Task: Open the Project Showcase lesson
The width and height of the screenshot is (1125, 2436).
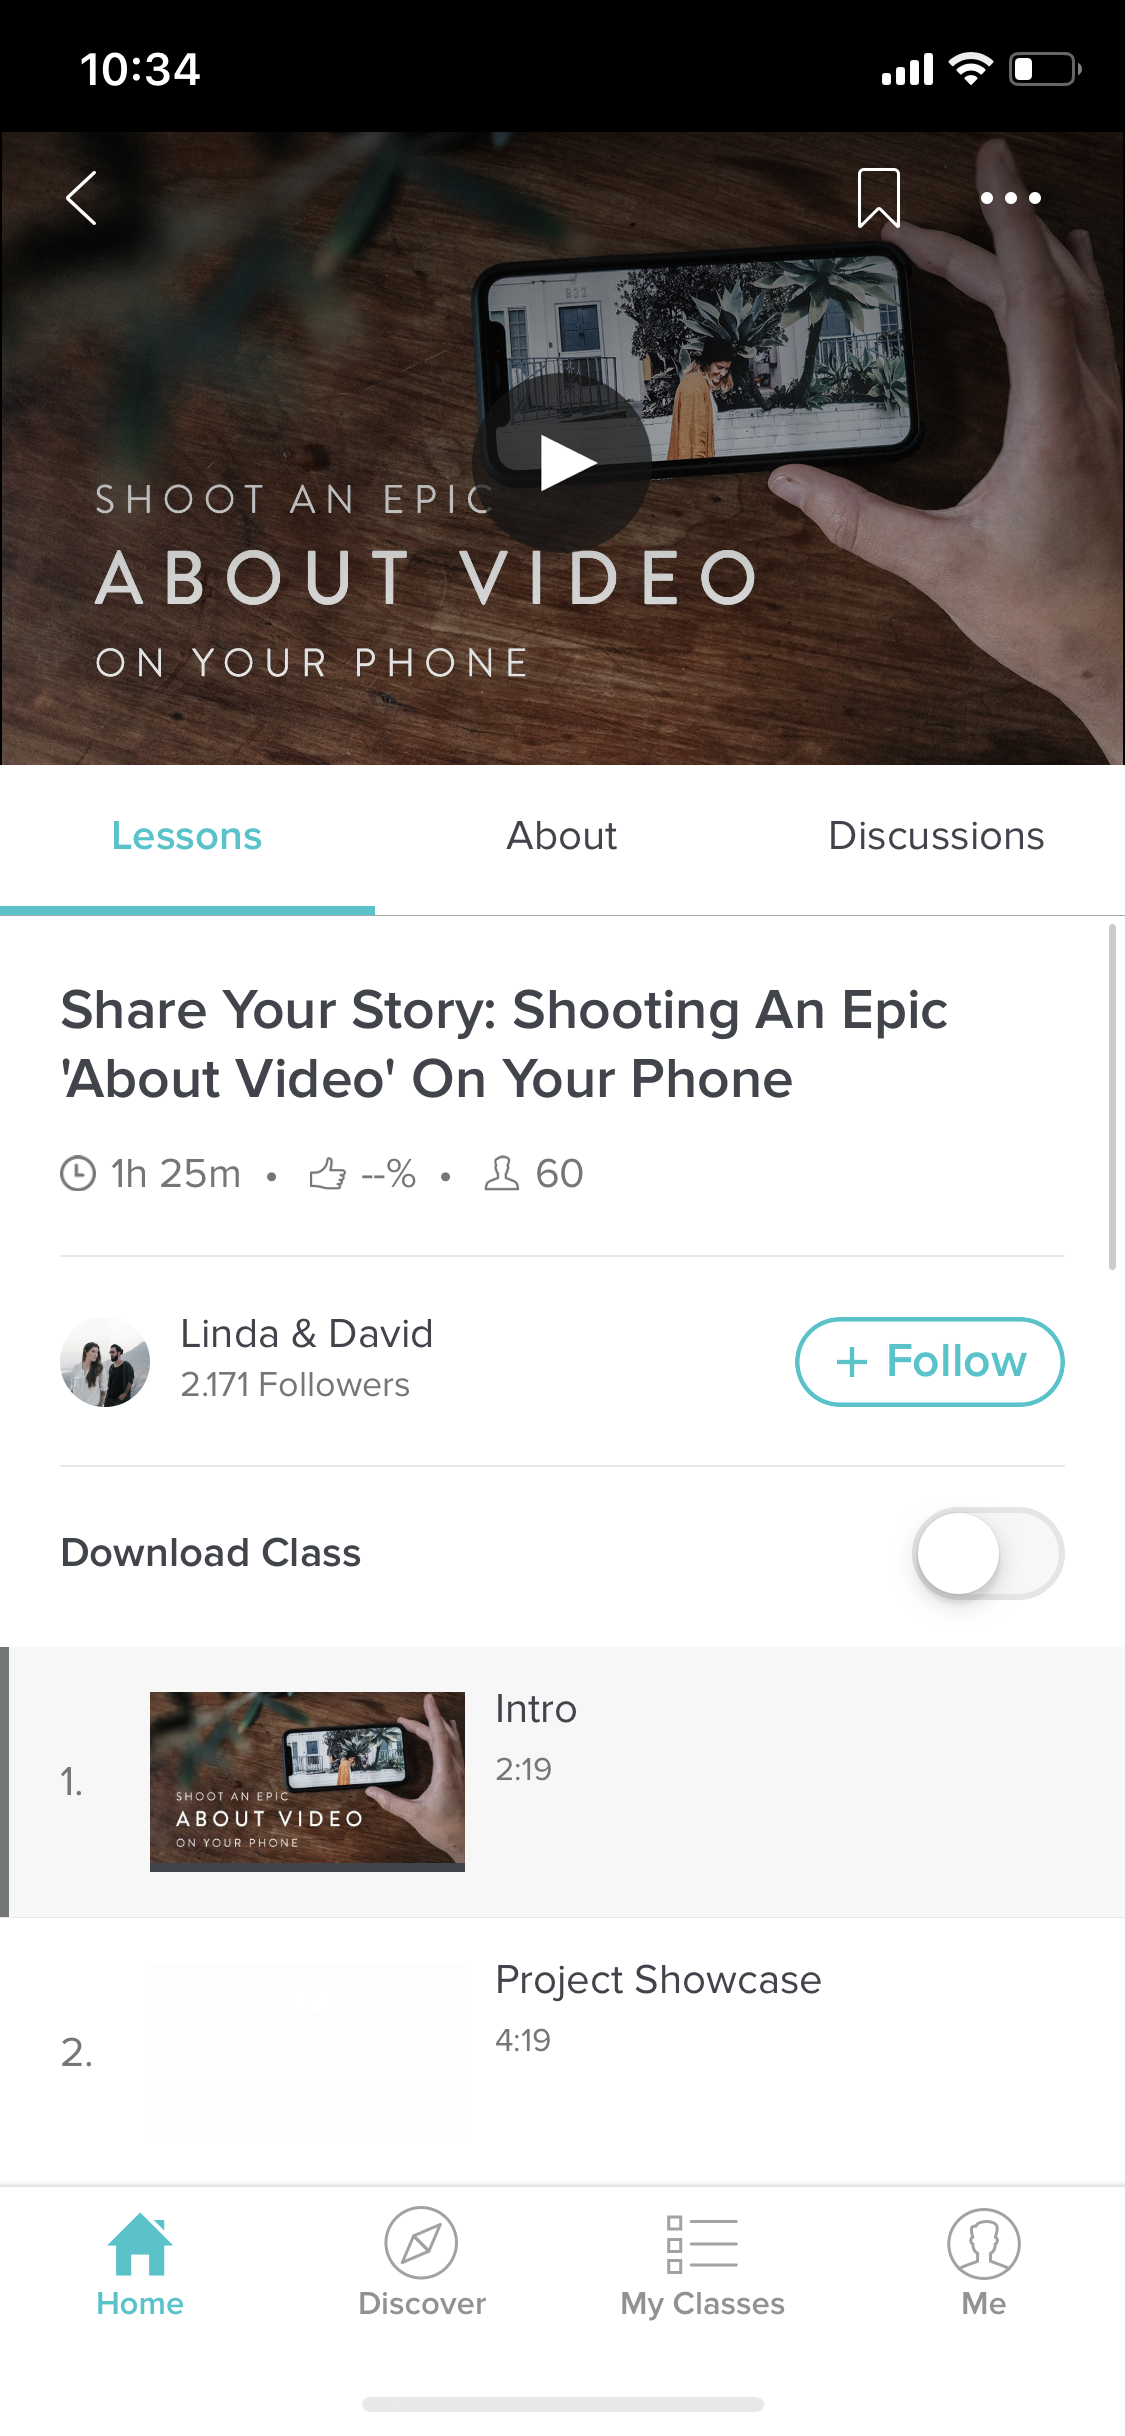Action: coord(657,1980)
